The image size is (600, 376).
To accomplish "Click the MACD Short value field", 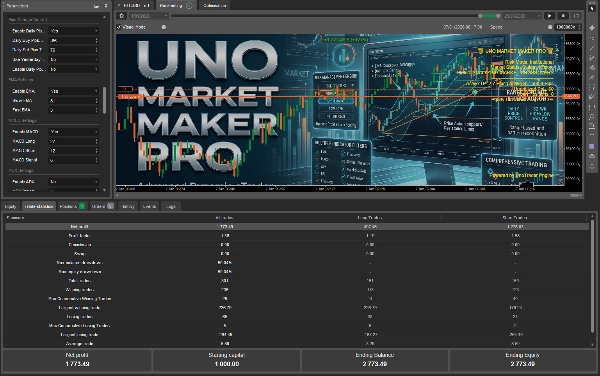I will (73, 151).
